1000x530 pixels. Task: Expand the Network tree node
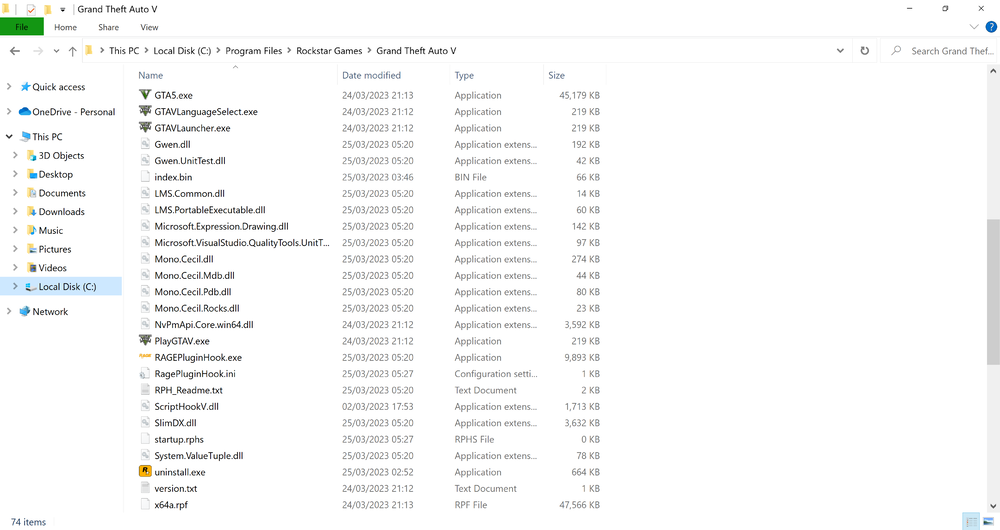point(9,311)
